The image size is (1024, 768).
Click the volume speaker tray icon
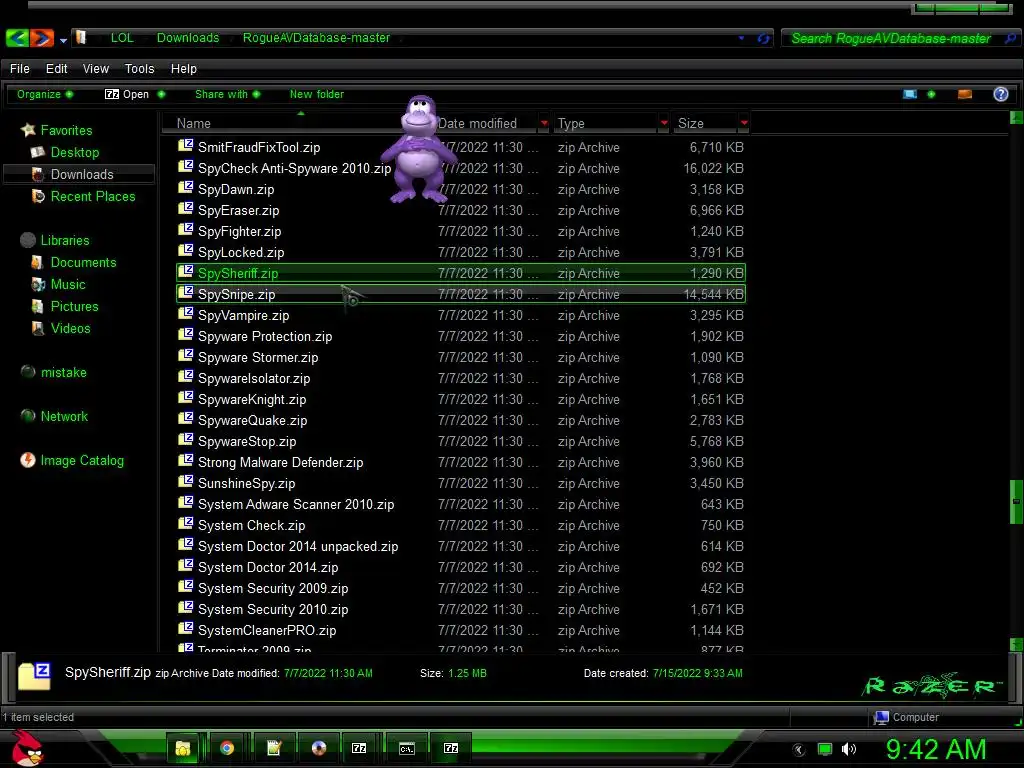click(848, 749)
